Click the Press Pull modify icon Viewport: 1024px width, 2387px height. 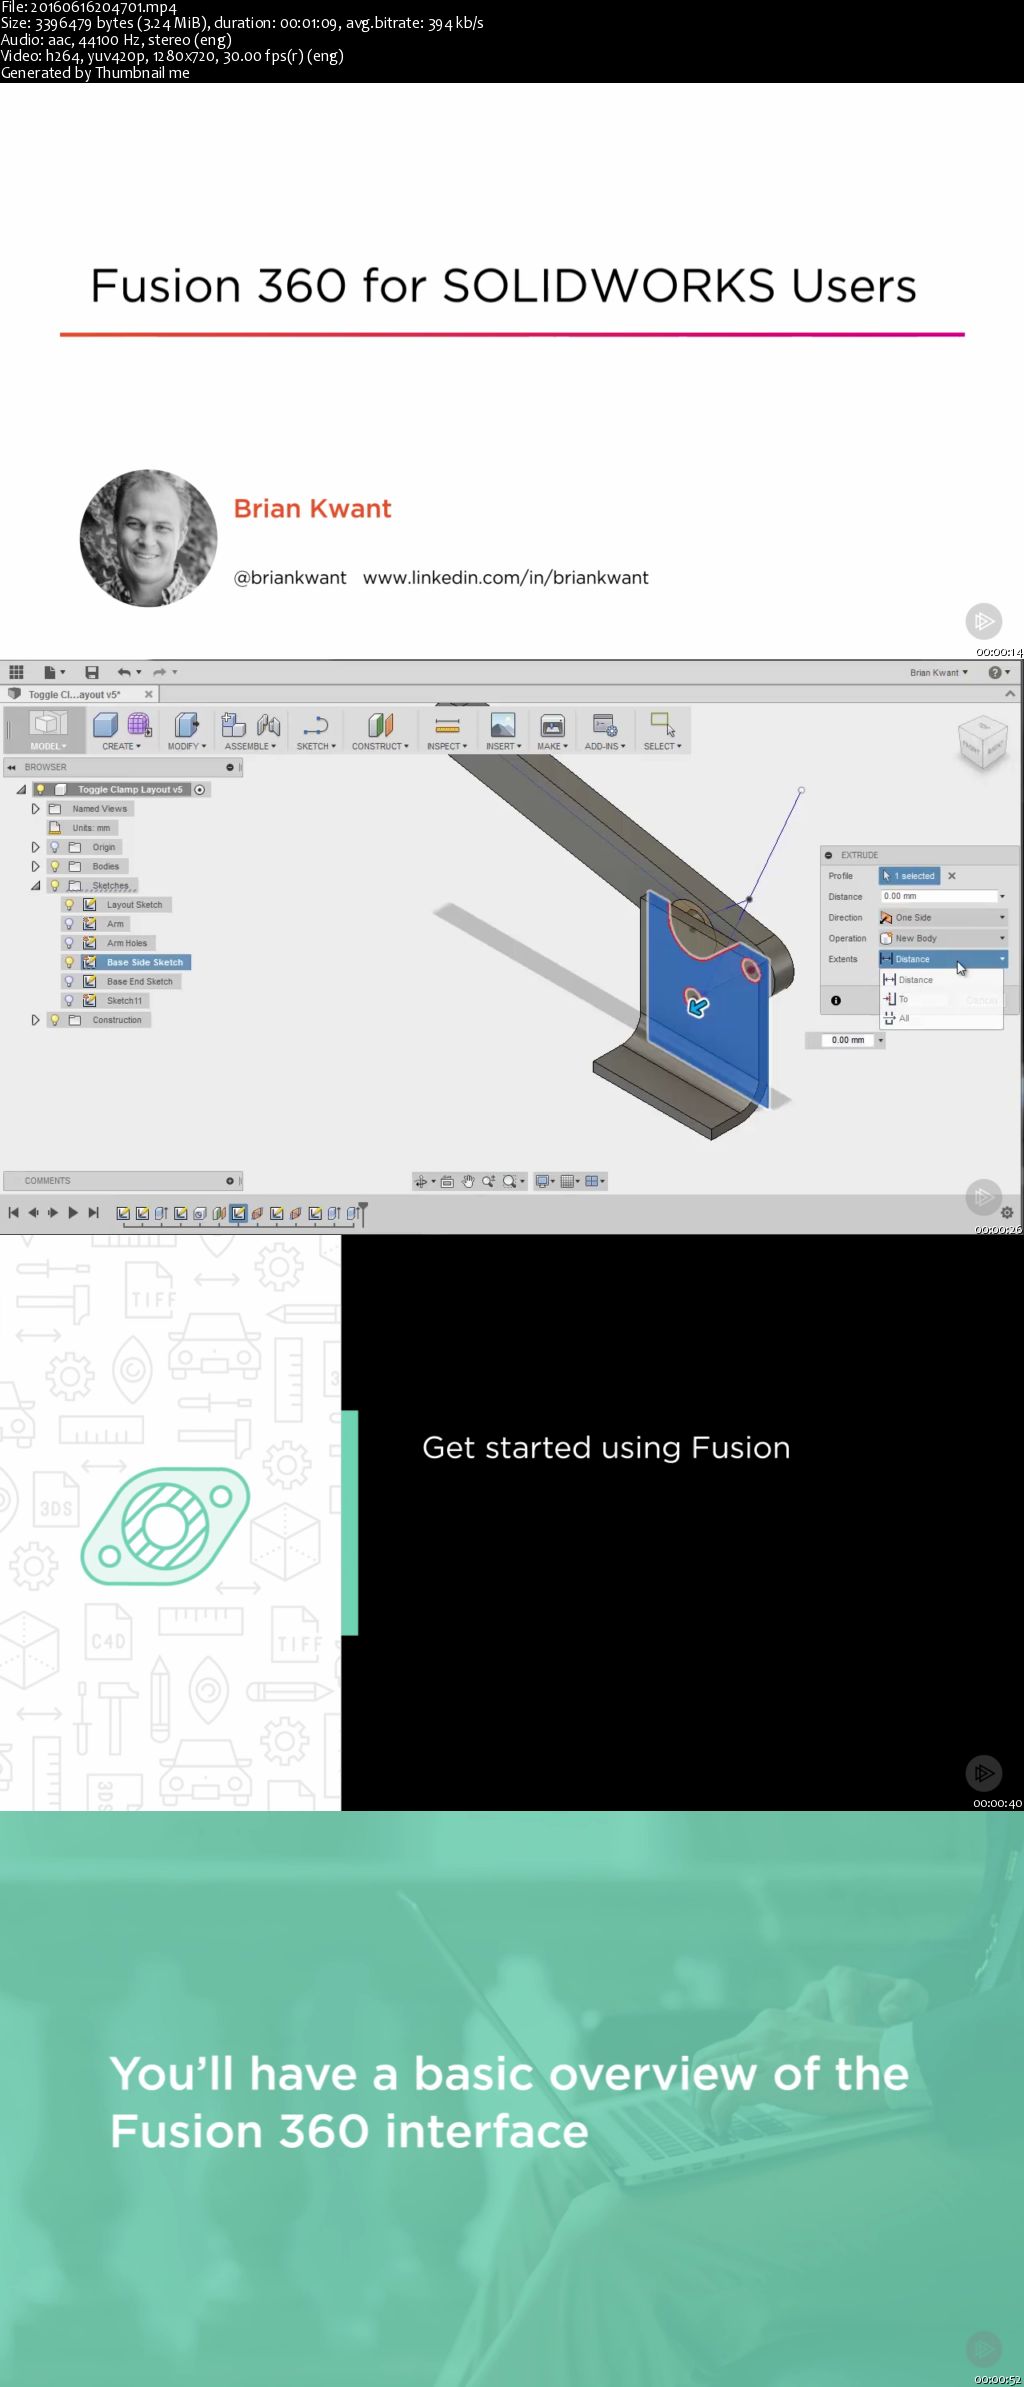pos(186,725)
